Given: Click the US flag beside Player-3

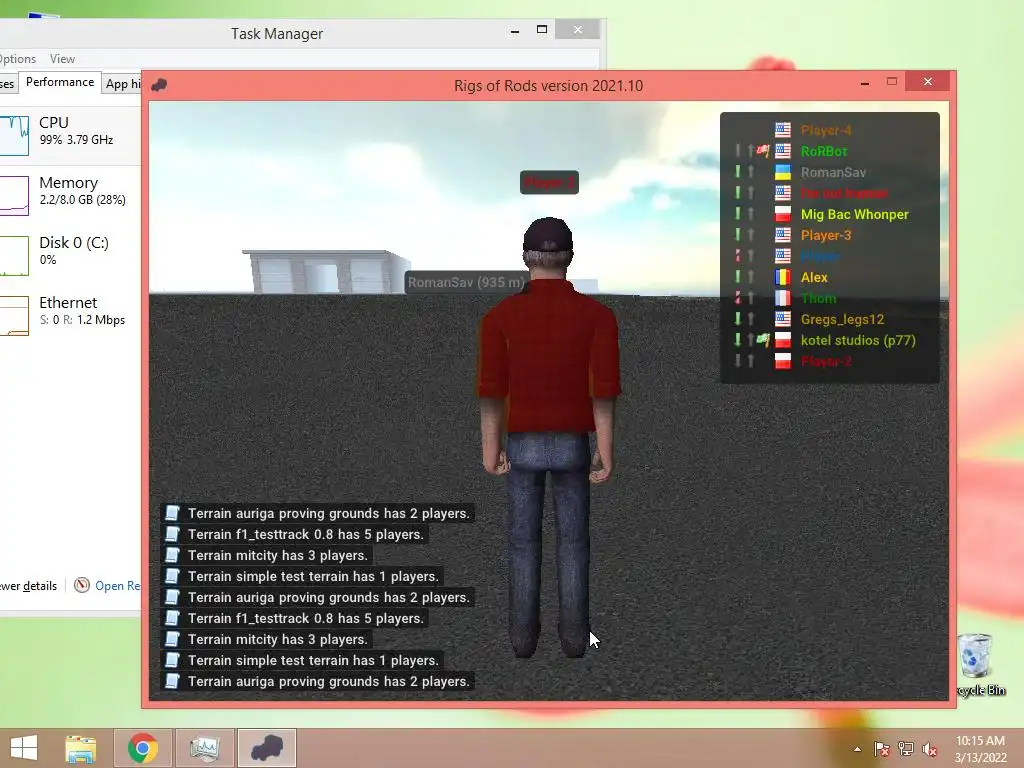Looking at the screenshot, I should pos(782,235).
